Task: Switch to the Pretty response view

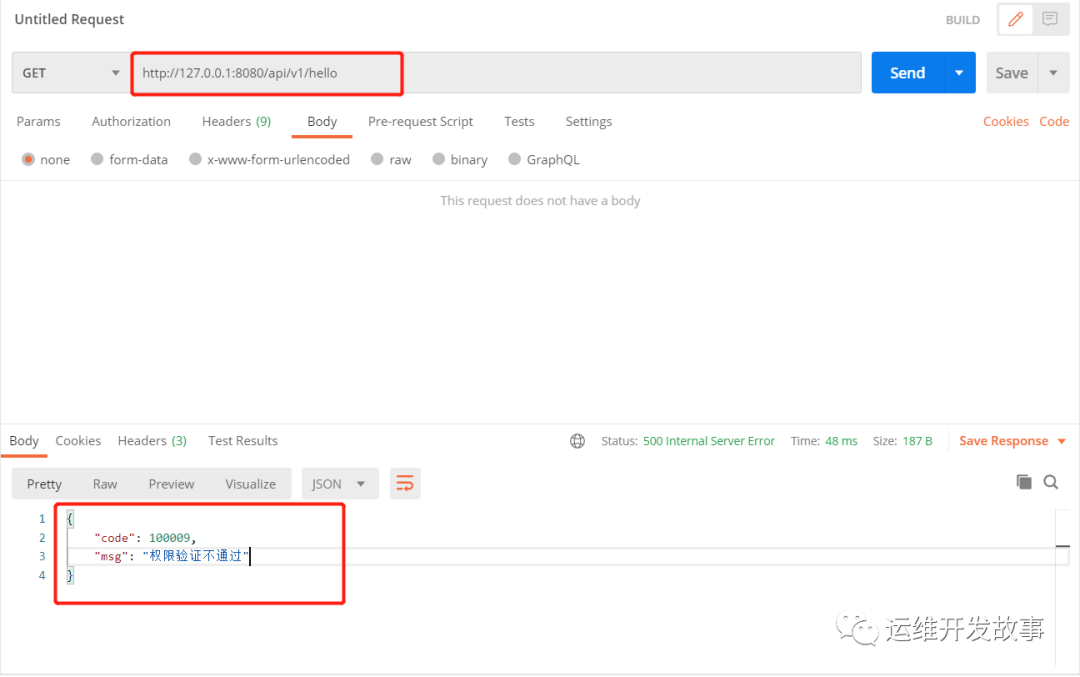Action: tap(44, 484)
